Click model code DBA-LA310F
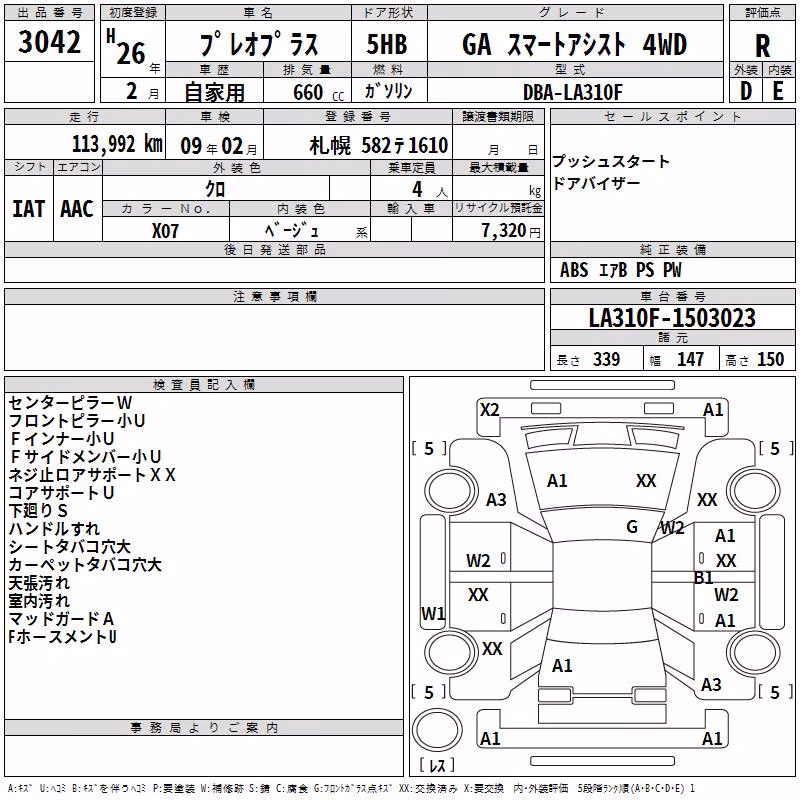800x800 pixels. point(573,92)
